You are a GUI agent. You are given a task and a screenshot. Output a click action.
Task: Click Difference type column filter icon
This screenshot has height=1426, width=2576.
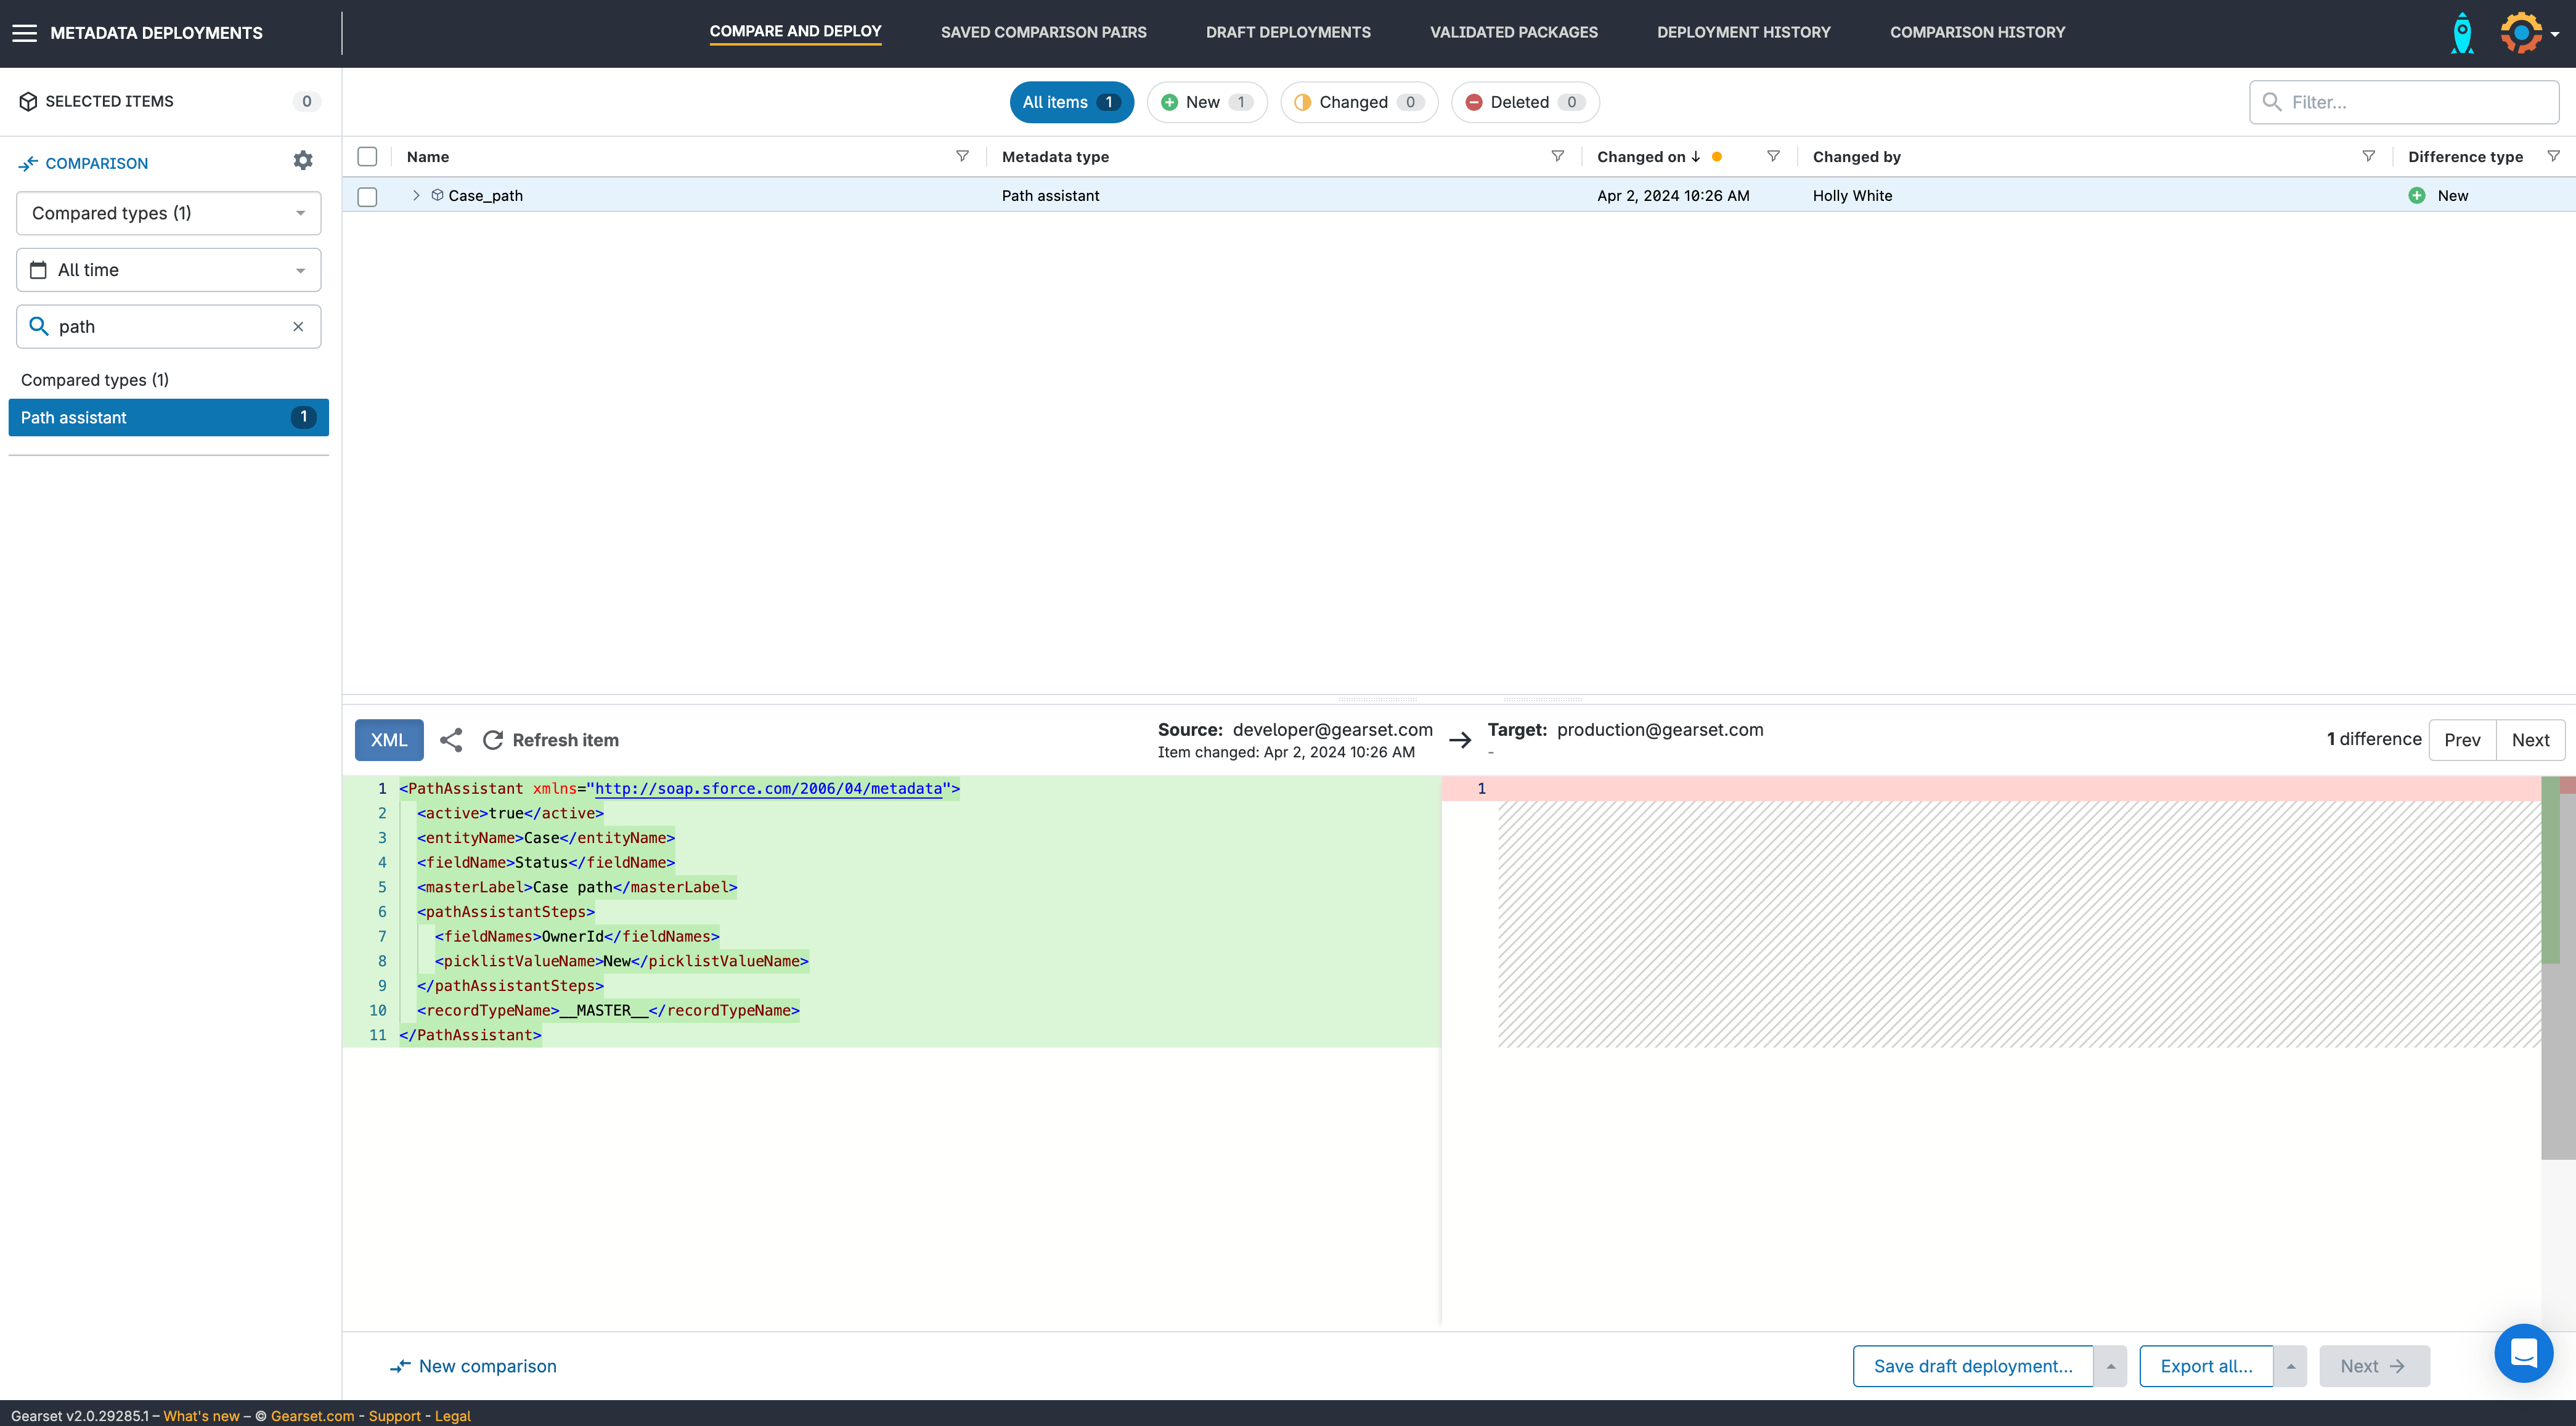[2553, 156]
